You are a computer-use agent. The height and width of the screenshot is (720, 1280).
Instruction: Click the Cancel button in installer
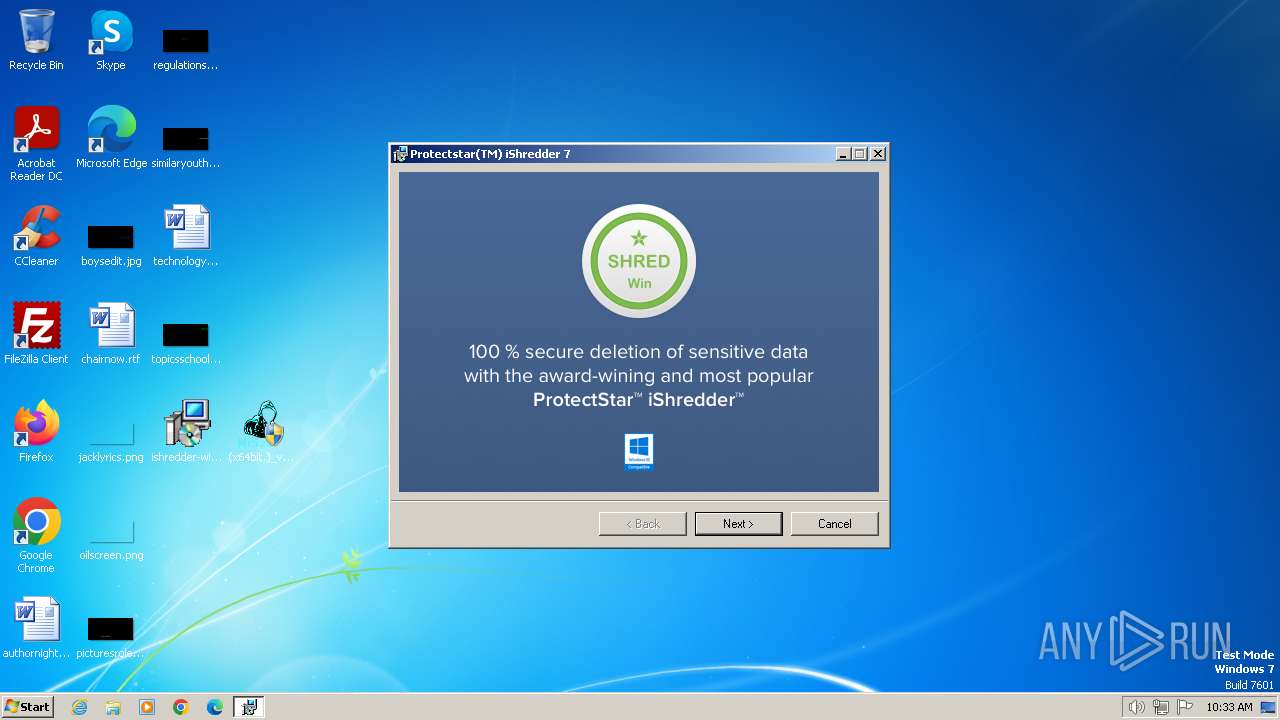834,524
